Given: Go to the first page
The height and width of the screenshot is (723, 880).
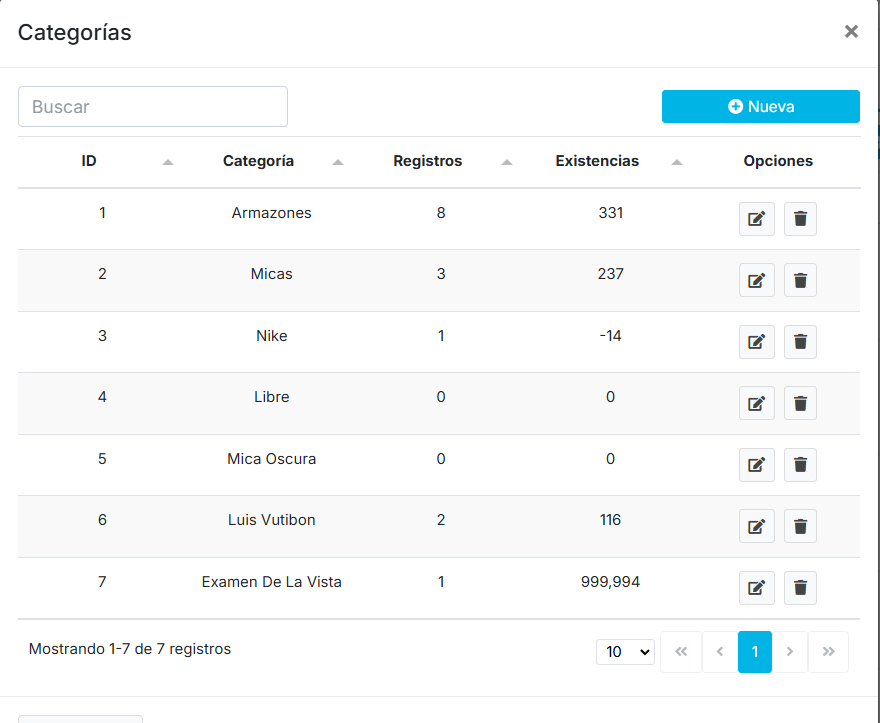Looking at the screenshot, I should tap(681, 652).
